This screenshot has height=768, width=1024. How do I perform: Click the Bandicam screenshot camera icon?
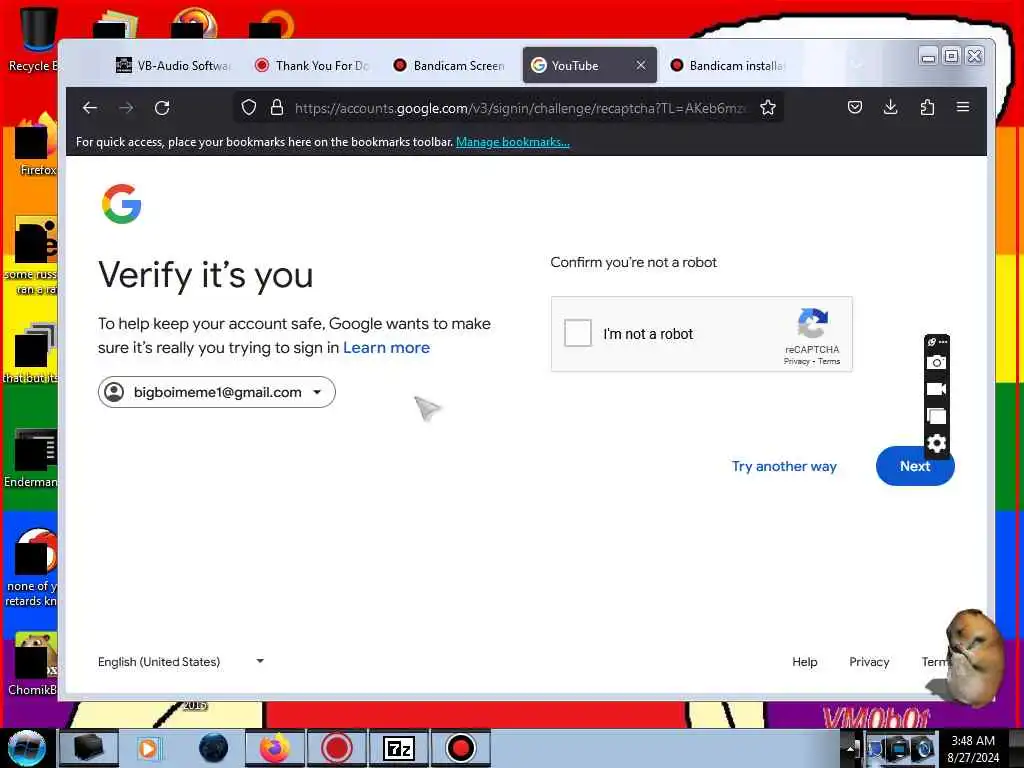936,362
